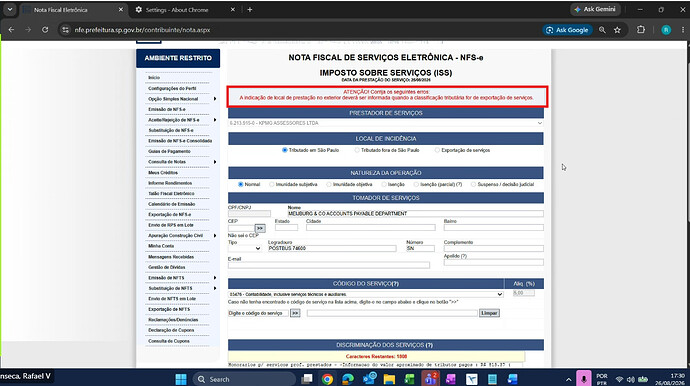
Task: Select Suspenso / decisão judicial
Action: 473,184
